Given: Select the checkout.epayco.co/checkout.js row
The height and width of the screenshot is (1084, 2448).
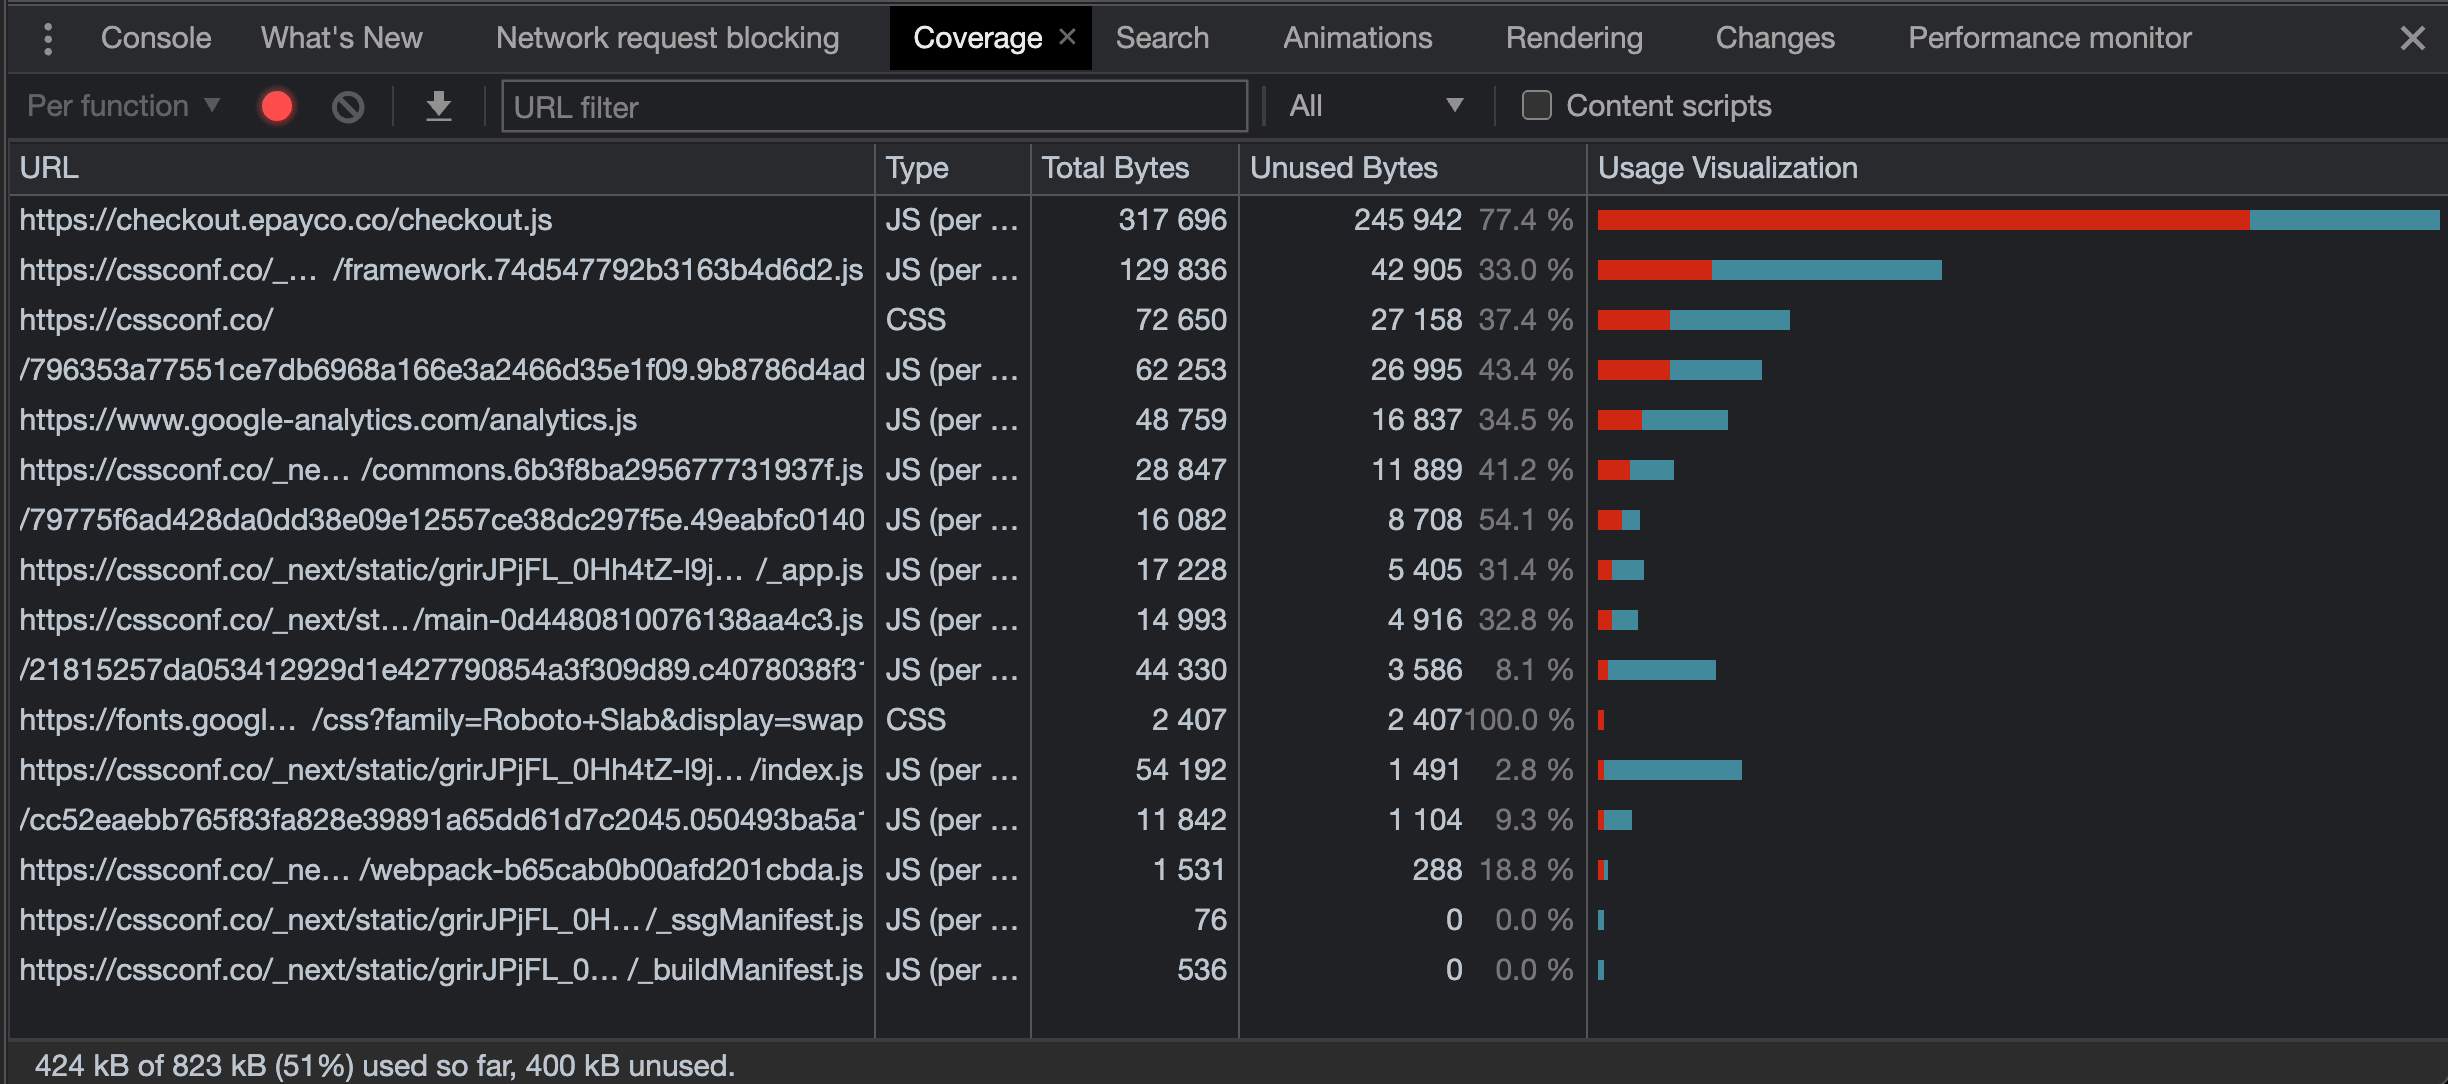Looking at the screenshot, I should point(286,220).
